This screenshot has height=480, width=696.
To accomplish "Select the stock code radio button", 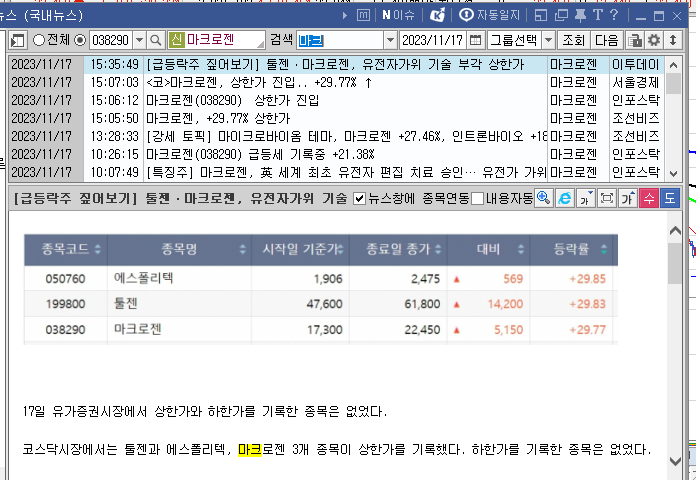I will [x=80, y=40].
